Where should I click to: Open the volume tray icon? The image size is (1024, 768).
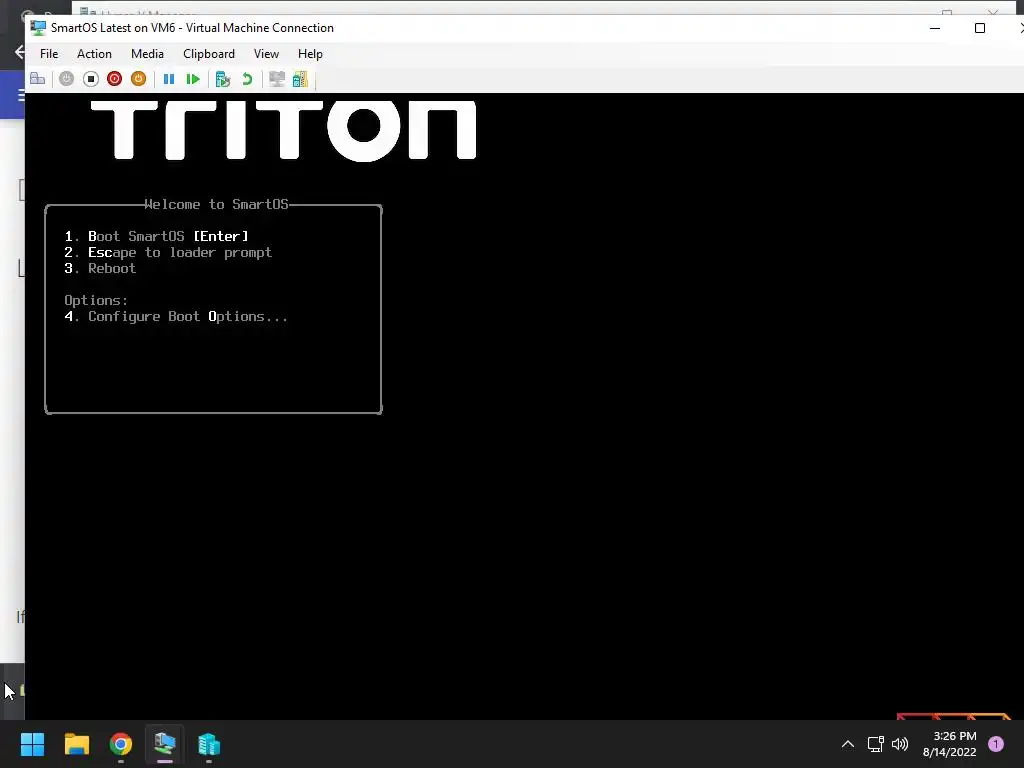pyautogui.click(x=900, y=744)
